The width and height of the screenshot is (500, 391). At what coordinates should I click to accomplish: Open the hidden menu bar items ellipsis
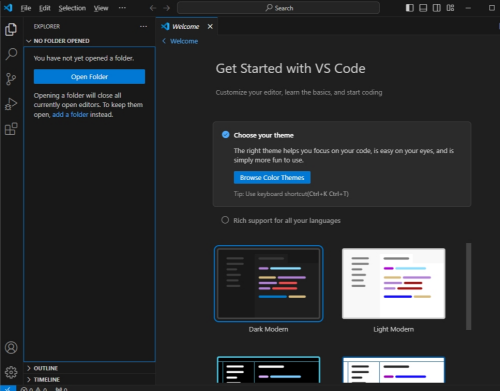click(122, 8)
